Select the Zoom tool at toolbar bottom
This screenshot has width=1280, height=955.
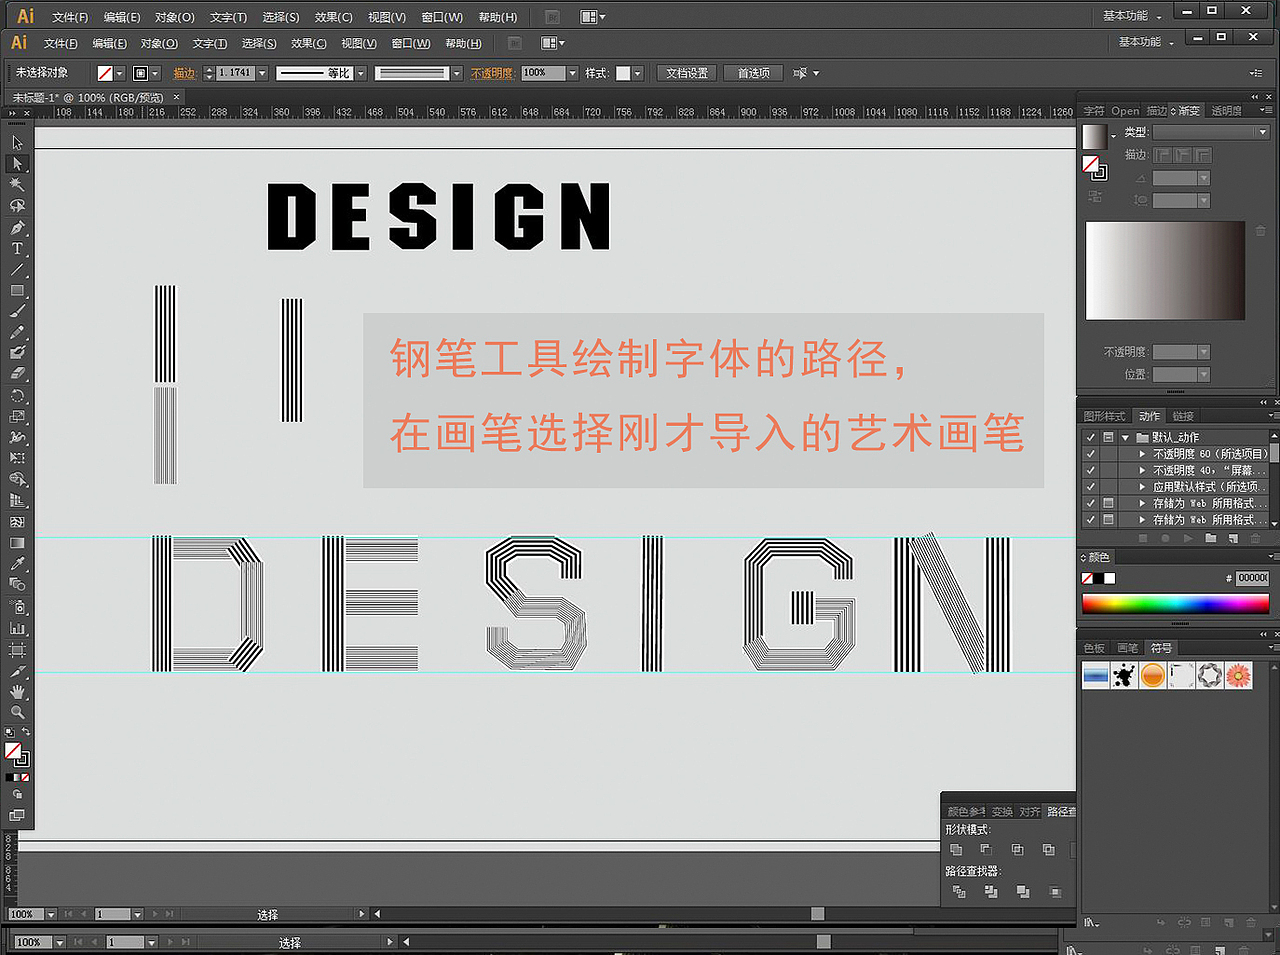(17, 713)
